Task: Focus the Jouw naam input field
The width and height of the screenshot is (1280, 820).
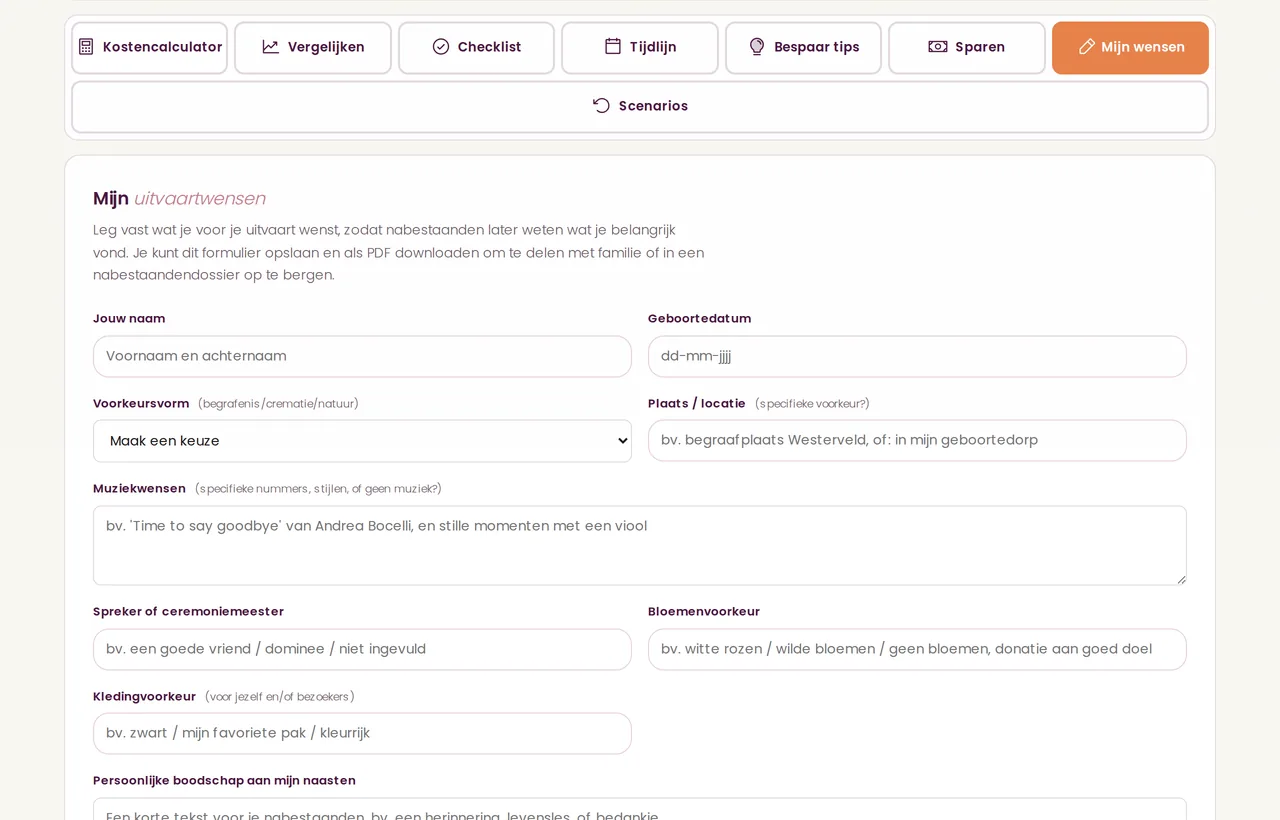Action: 362,356
